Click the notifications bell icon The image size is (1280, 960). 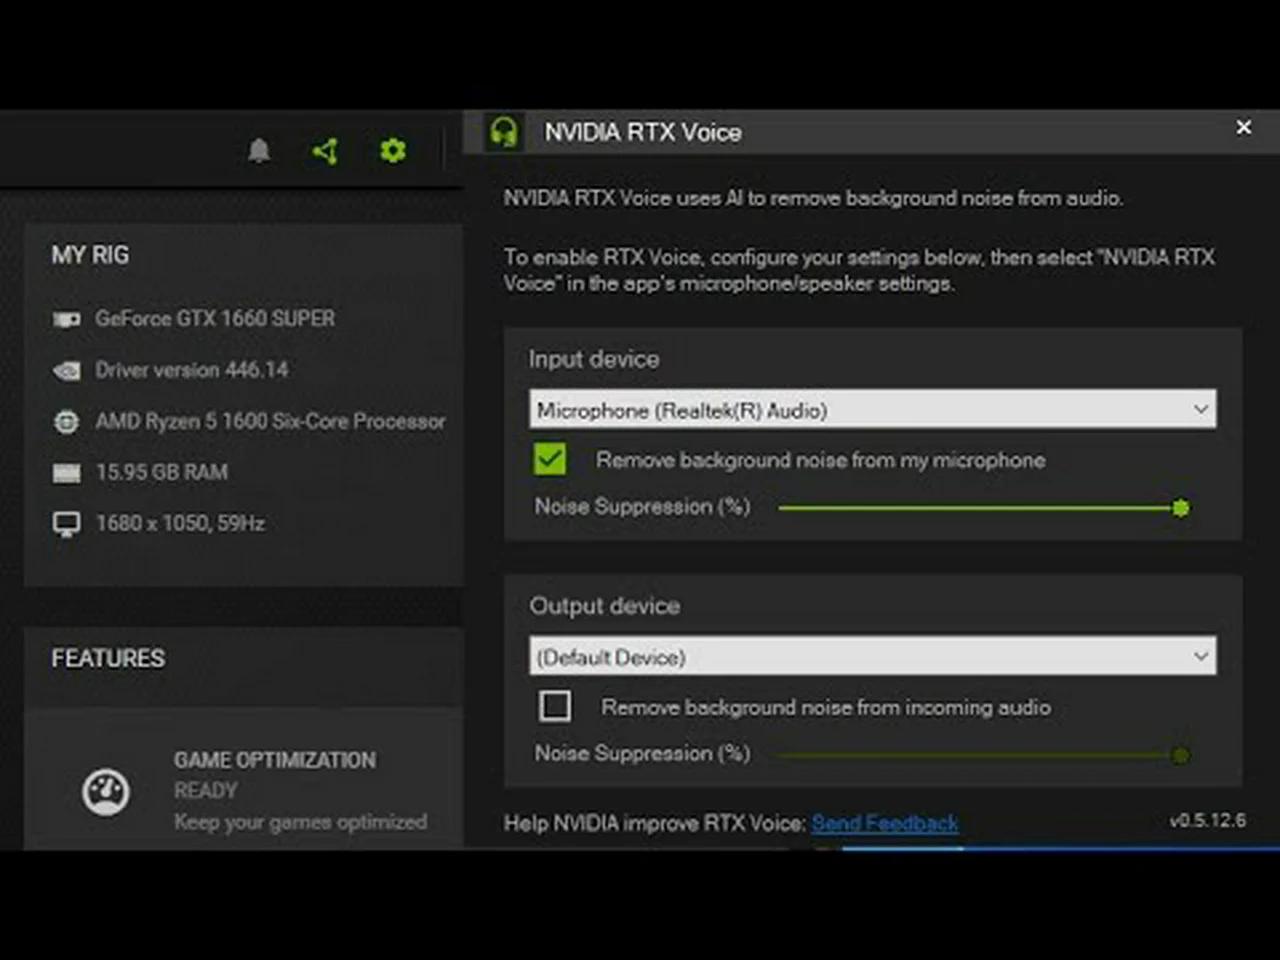tap(259, 151)
